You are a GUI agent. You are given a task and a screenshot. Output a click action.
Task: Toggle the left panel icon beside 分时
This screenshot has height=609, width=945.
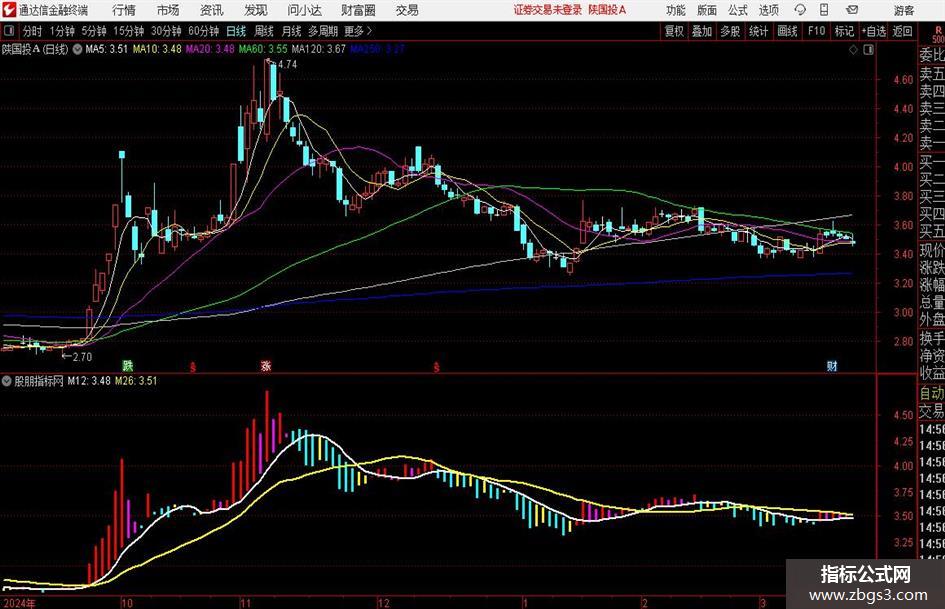(x=8, y=31)
